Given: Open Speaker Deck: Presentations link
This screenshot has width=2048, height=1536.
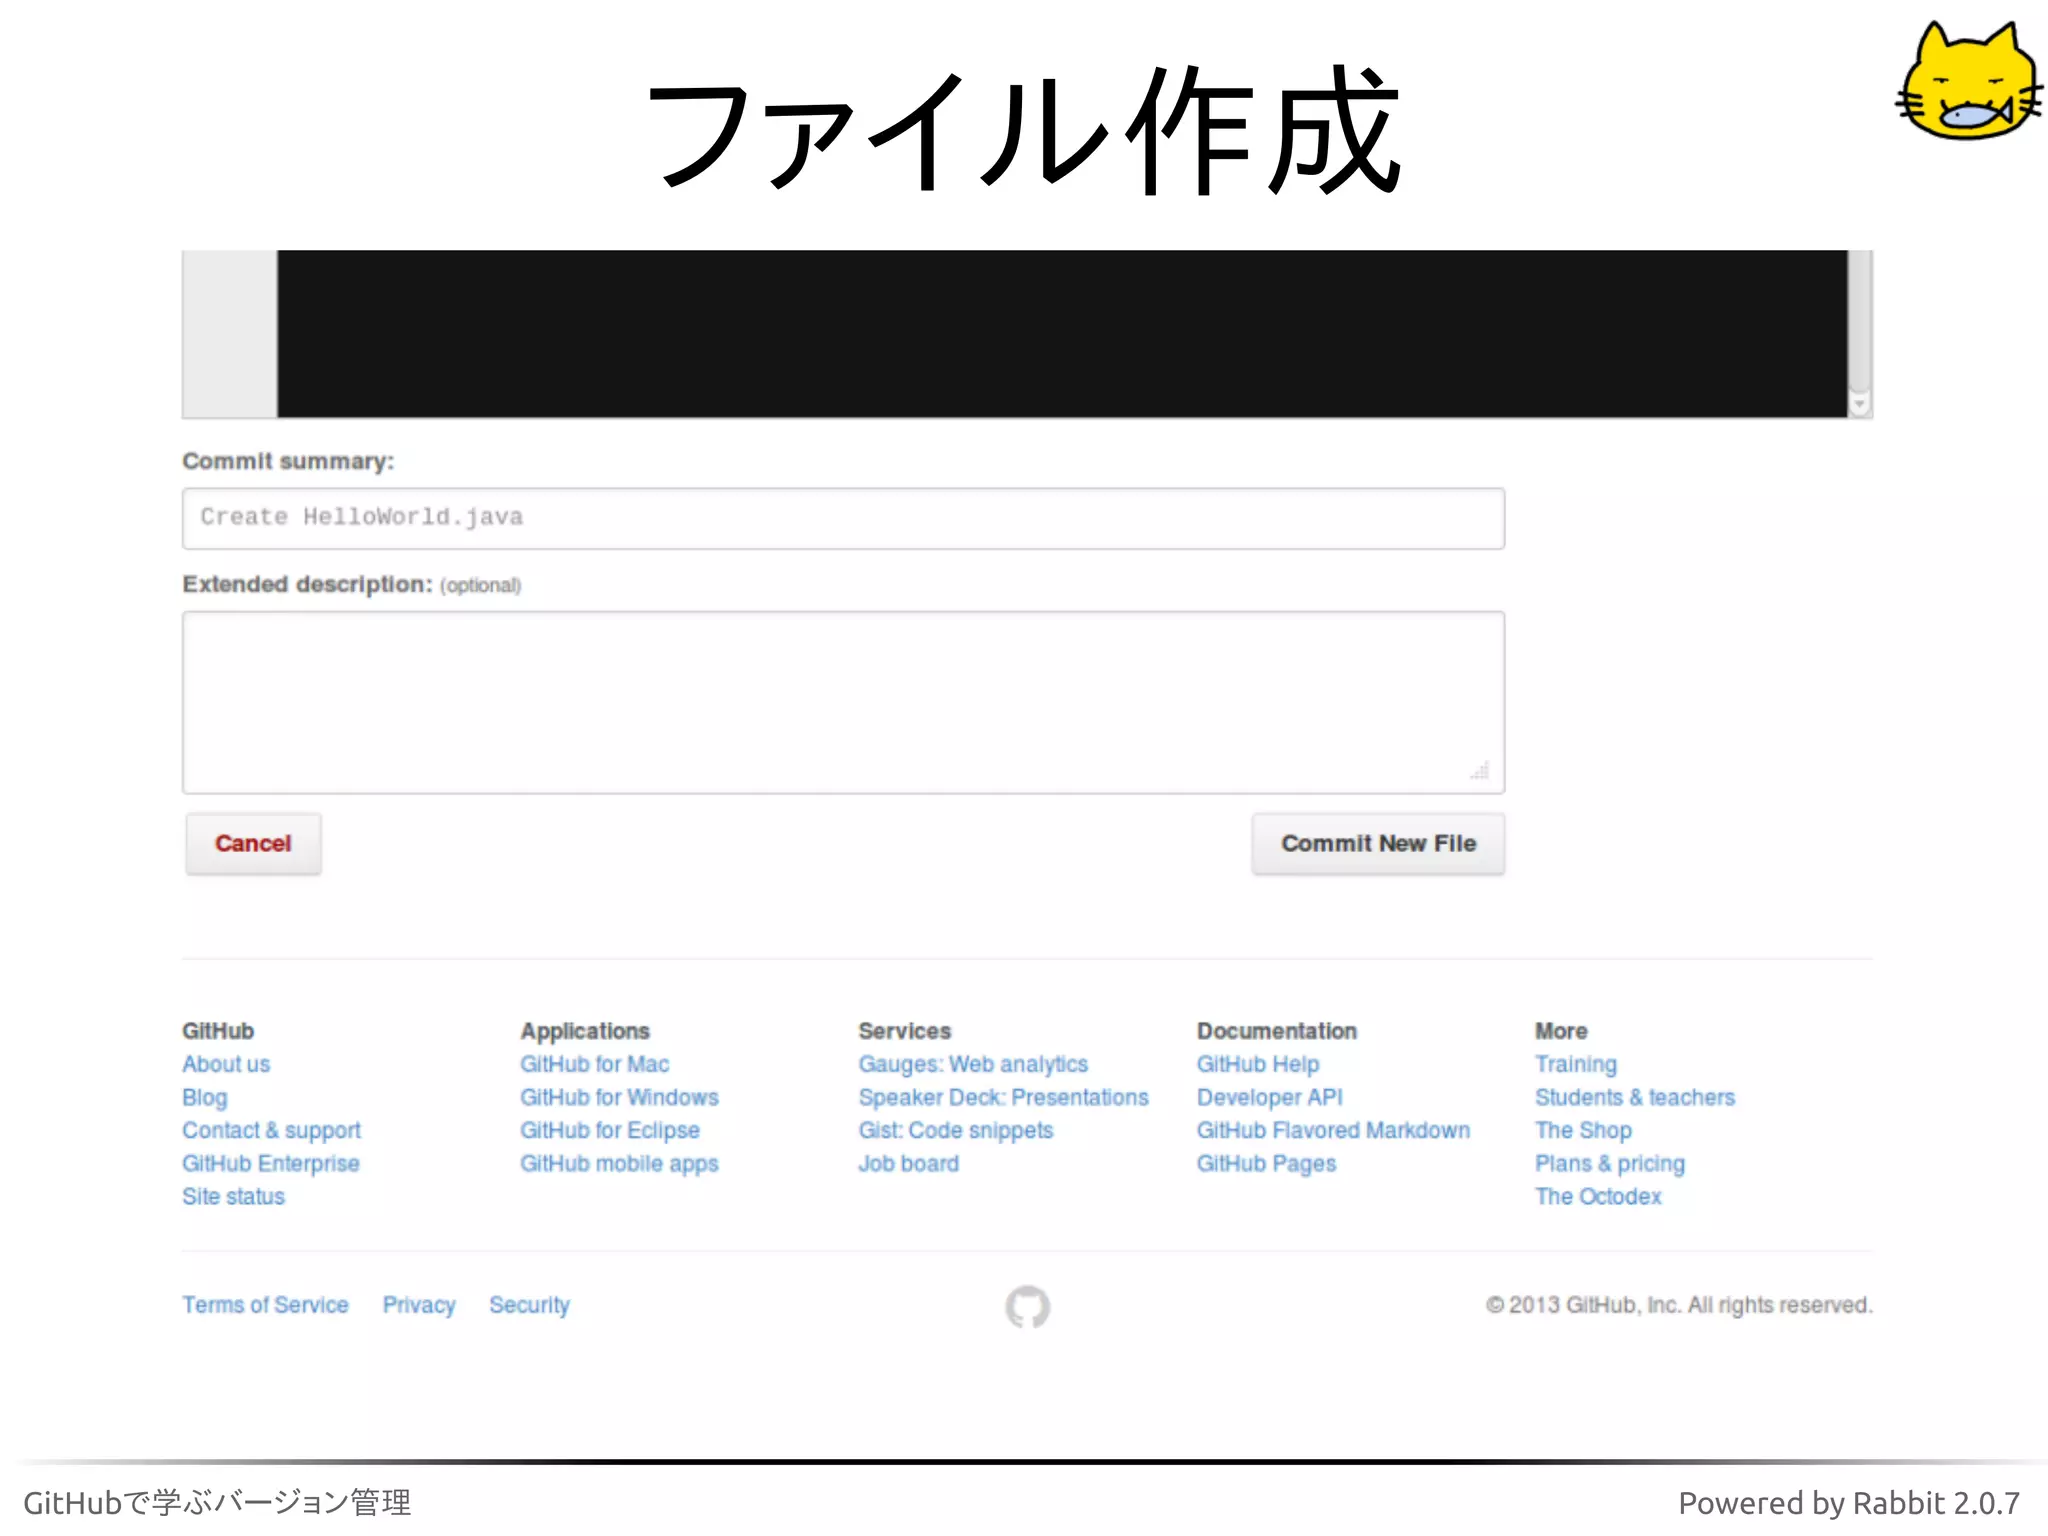Looking at the screenshot, I should coord(1003,1097).
